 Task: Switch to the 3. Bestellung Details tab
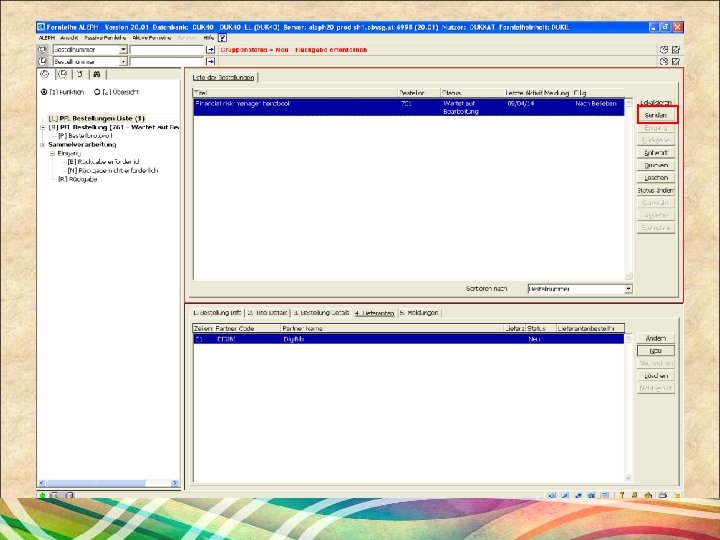pyautogui.click(x=321, y=313)
